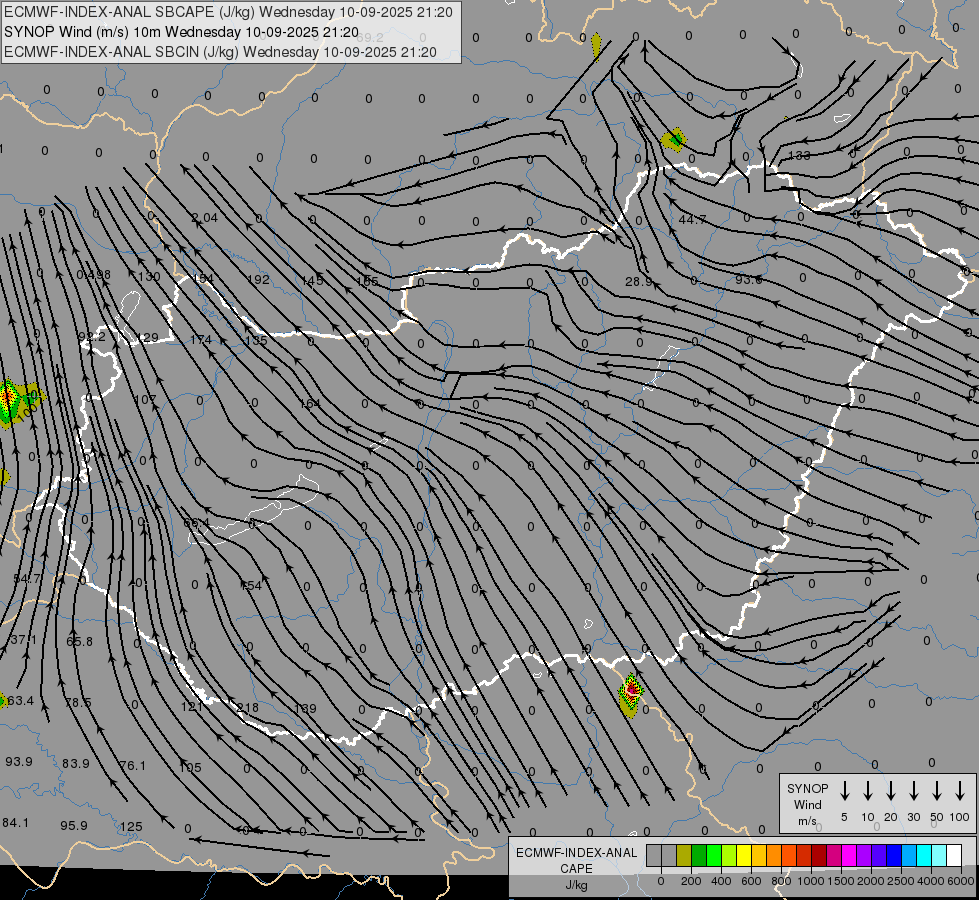Image resolution: width=979 pixels, height=900 pixels.
Task: Click the 192 CAPE value
Action: click(258, 280)
